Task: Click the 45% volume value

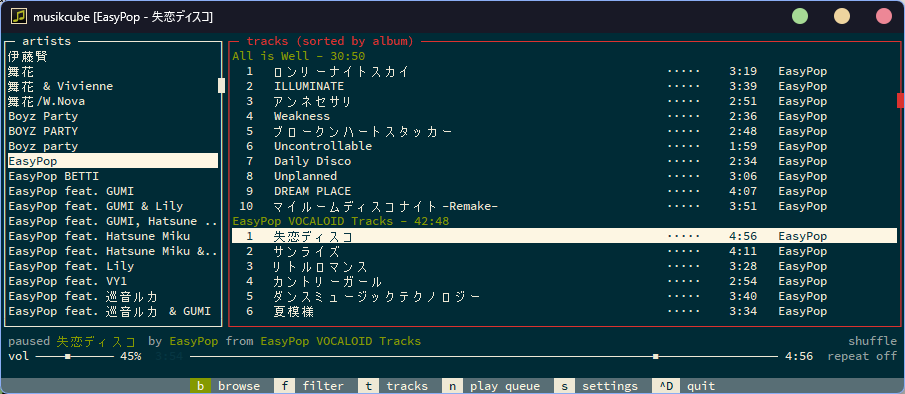Action: coord(130,356)
